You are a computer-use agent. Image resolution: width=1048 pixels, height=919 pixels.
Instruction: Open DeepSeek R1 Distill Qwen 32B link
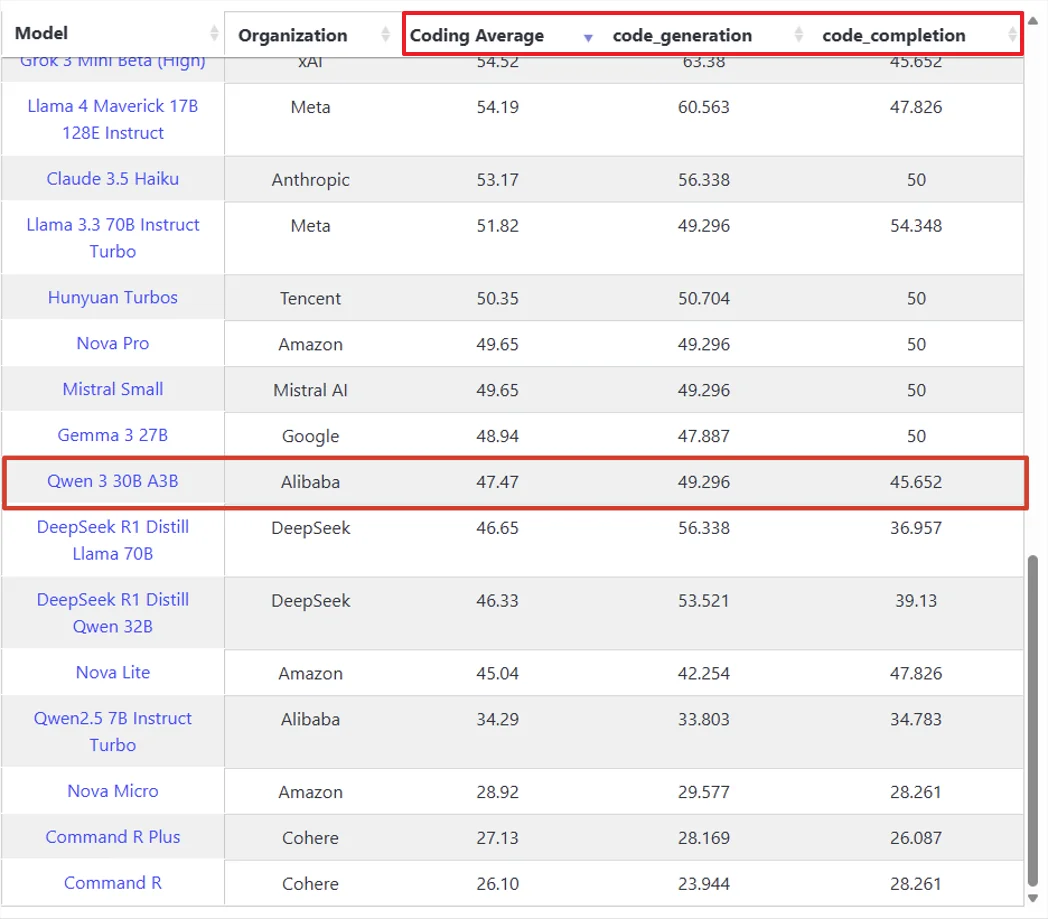113,613
